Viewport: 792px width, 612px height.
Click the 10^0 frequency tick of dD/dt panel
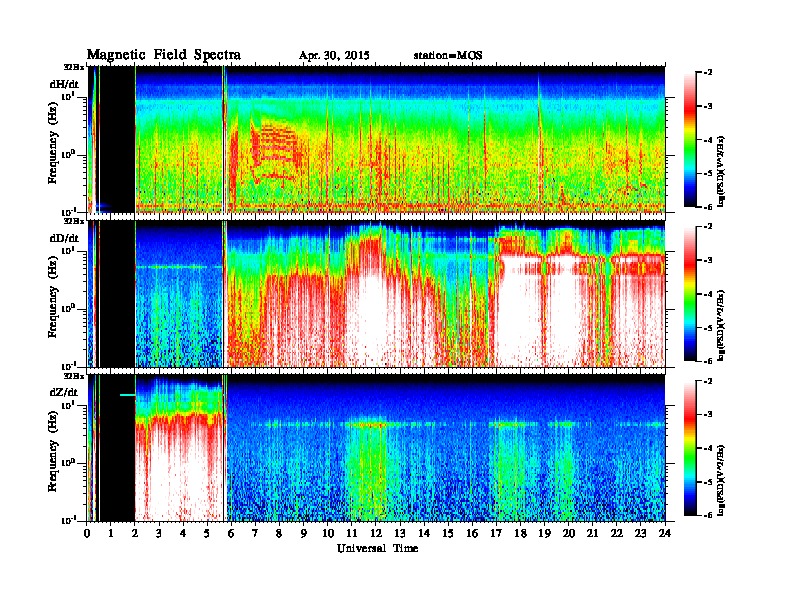coord(69,308)
